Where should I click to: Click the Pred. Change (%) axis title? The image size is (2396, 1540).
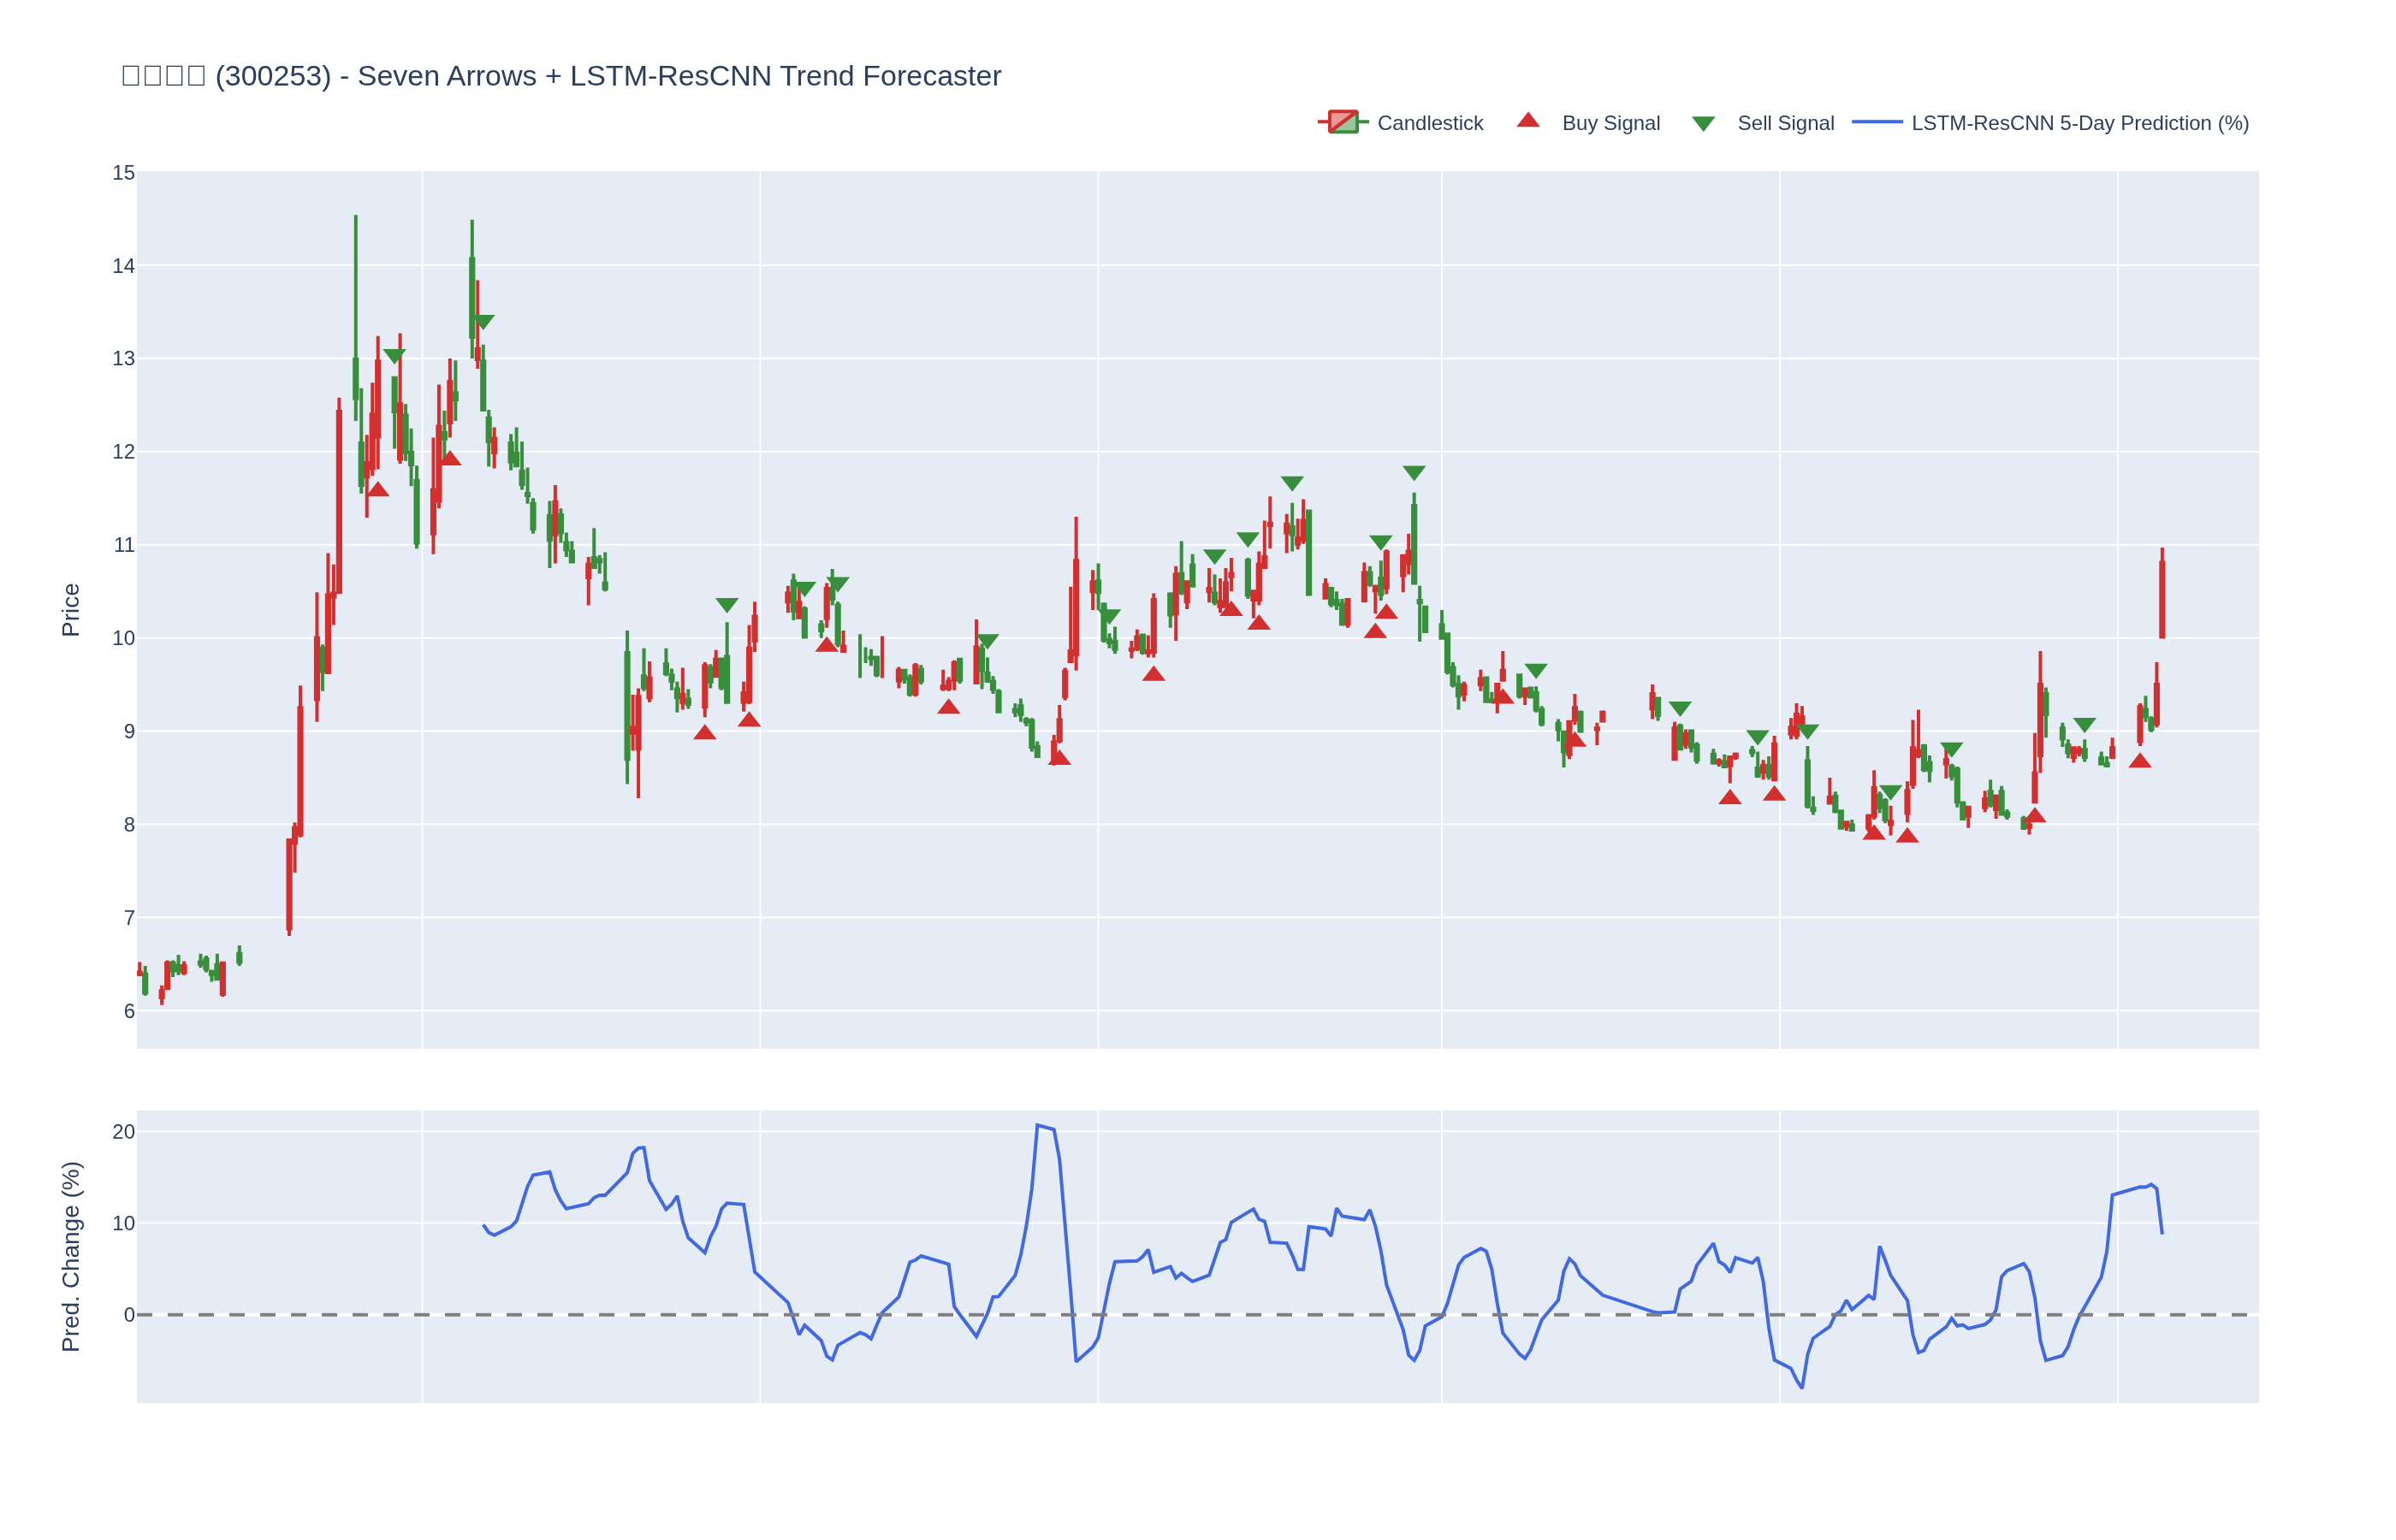coord(70,1256)
